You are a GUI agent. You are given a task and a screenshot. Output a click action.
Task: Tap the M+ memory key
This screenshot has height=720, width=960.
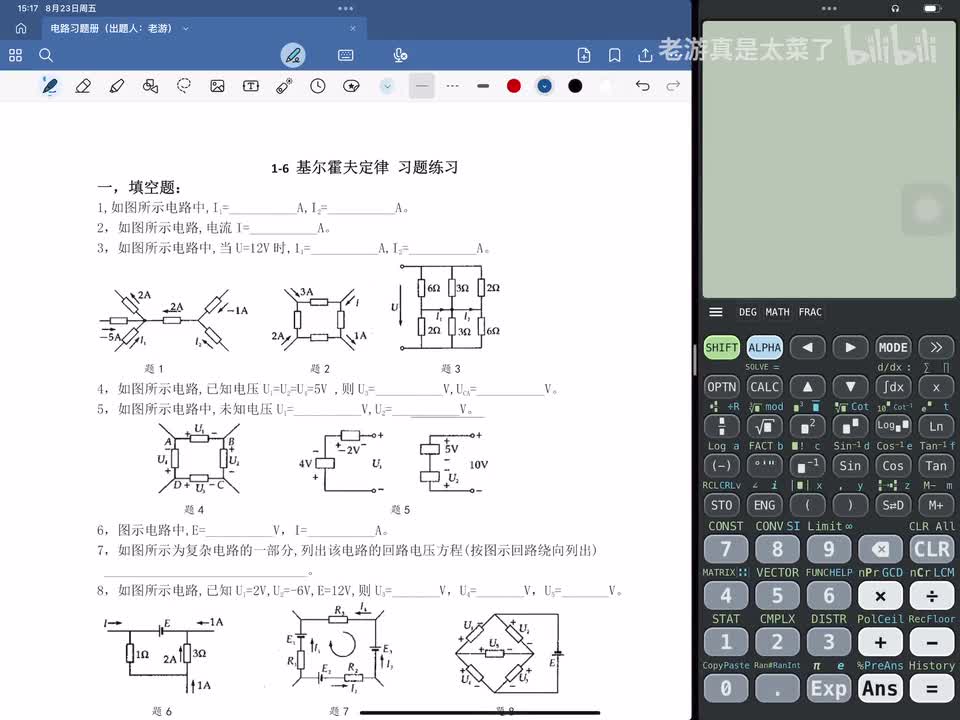[936, 505]
